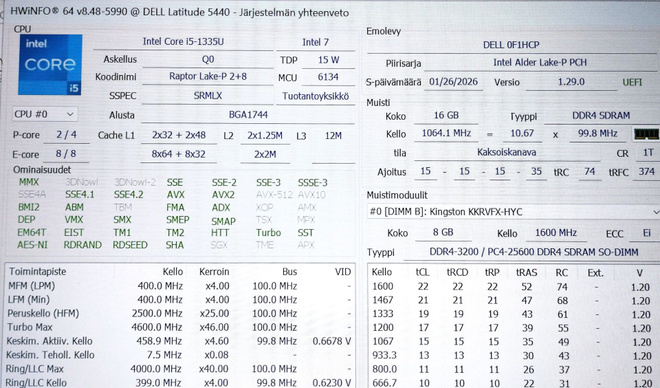Click the VMX feature flag
660x388 pixels.
pos(74,220)
